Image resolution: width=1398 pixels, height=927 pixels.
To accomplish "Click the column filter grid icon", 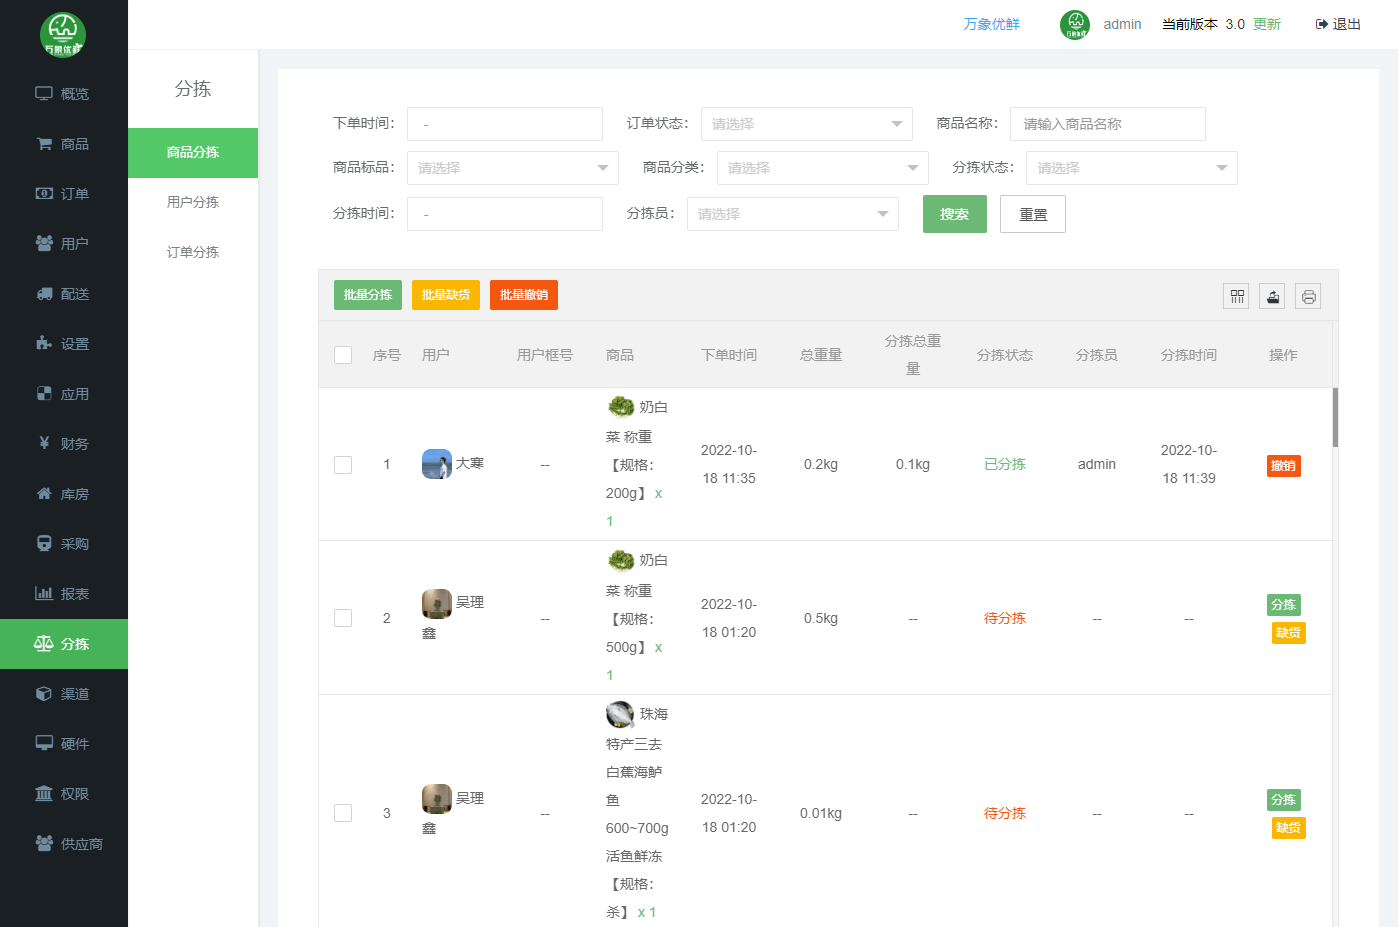I will tap(1236, 296).
